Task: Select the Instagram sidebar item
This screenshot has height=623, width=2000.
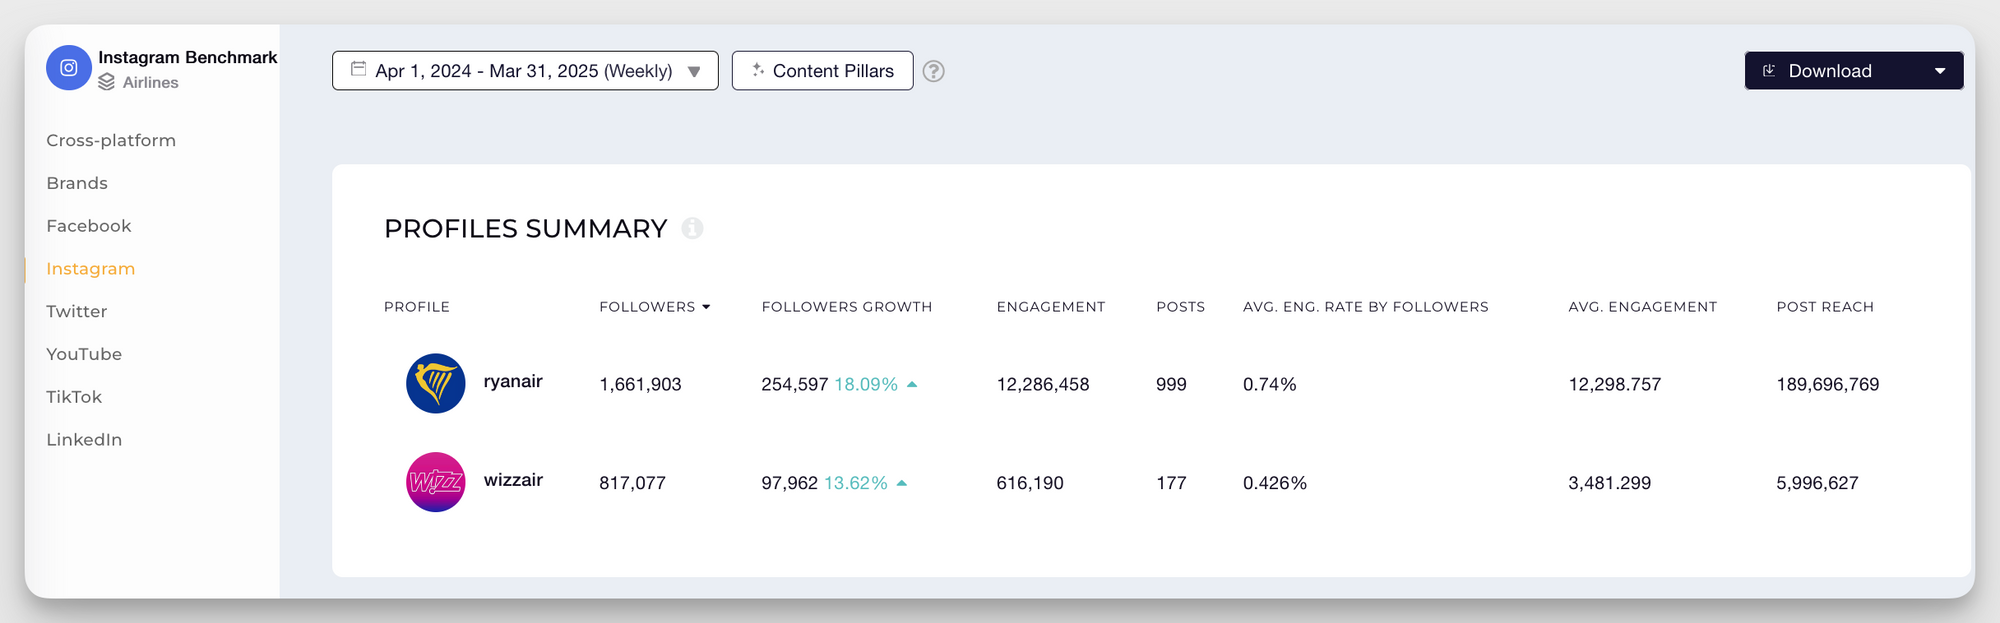Action: pyautogui.click(x=90, y=269)
